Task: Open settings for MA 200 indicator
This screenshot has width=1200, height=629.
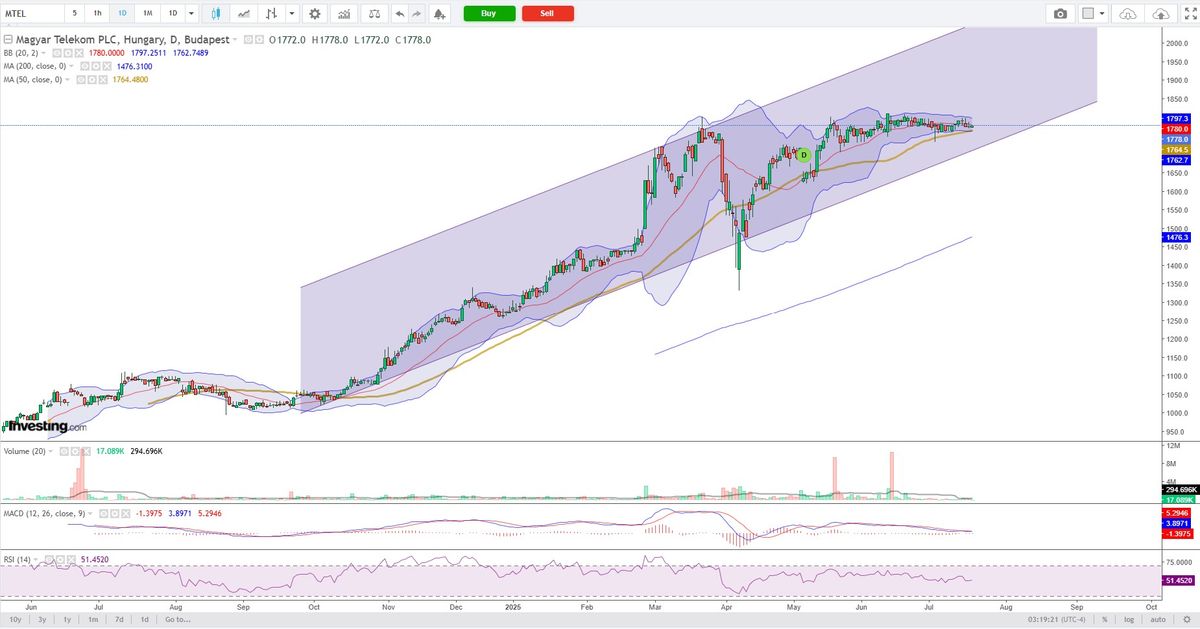Action: (97, 66)
